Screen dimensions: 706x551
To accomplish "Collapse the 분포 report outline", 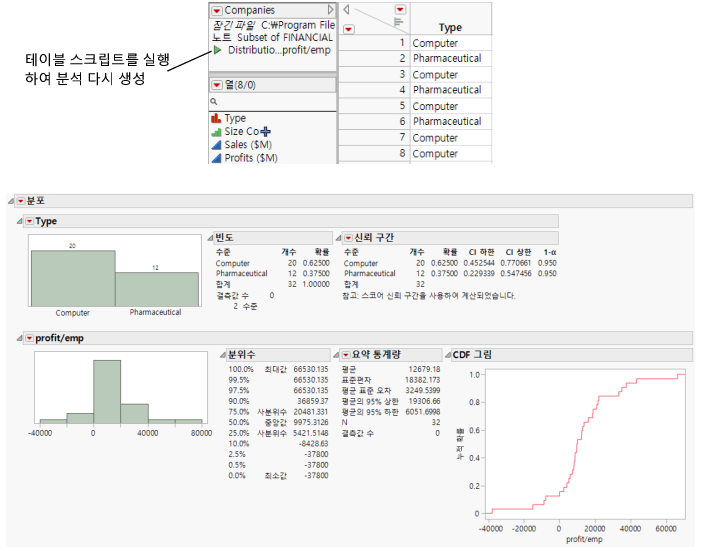I will pyautogui.click(x=11, y=201).
